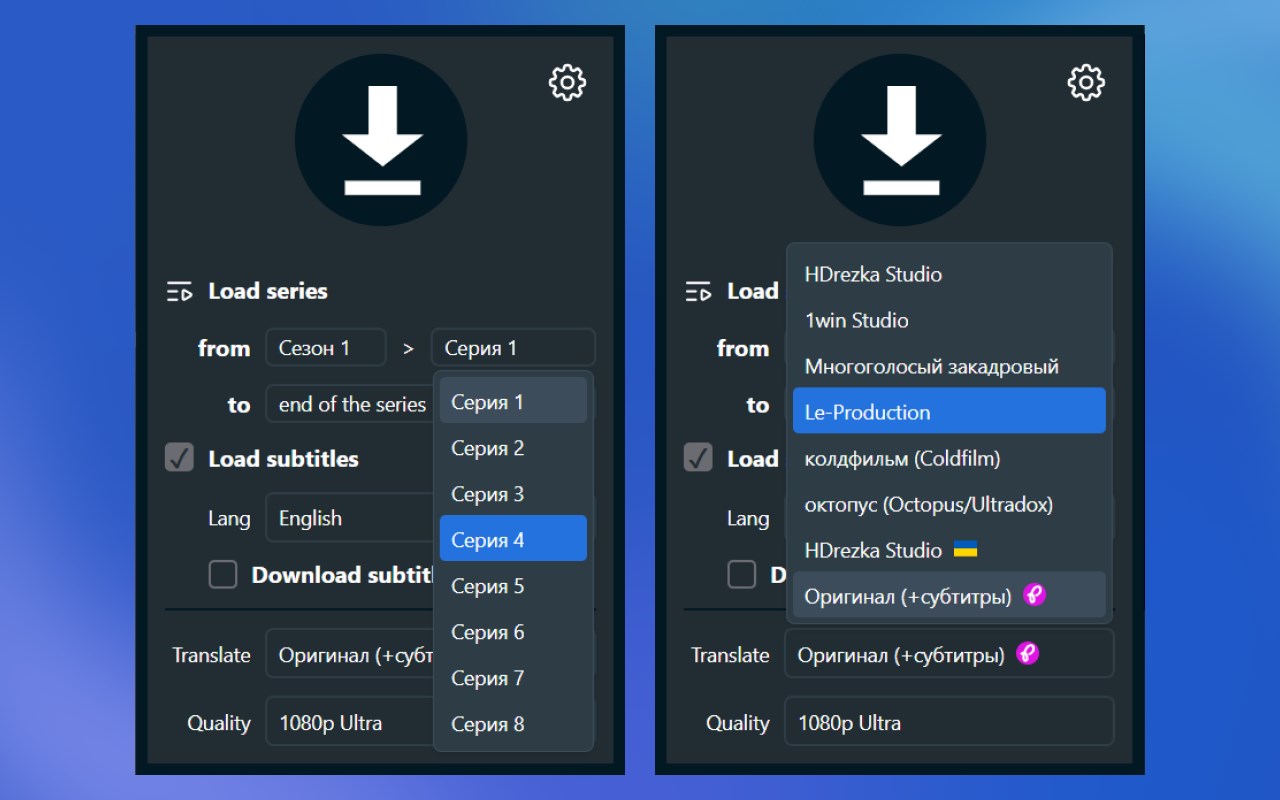The width and height of the screenshot is (1280, 800).
Task: Click the pink badge on highlighted Оригинал option
Action: [x=1034, y=596]
